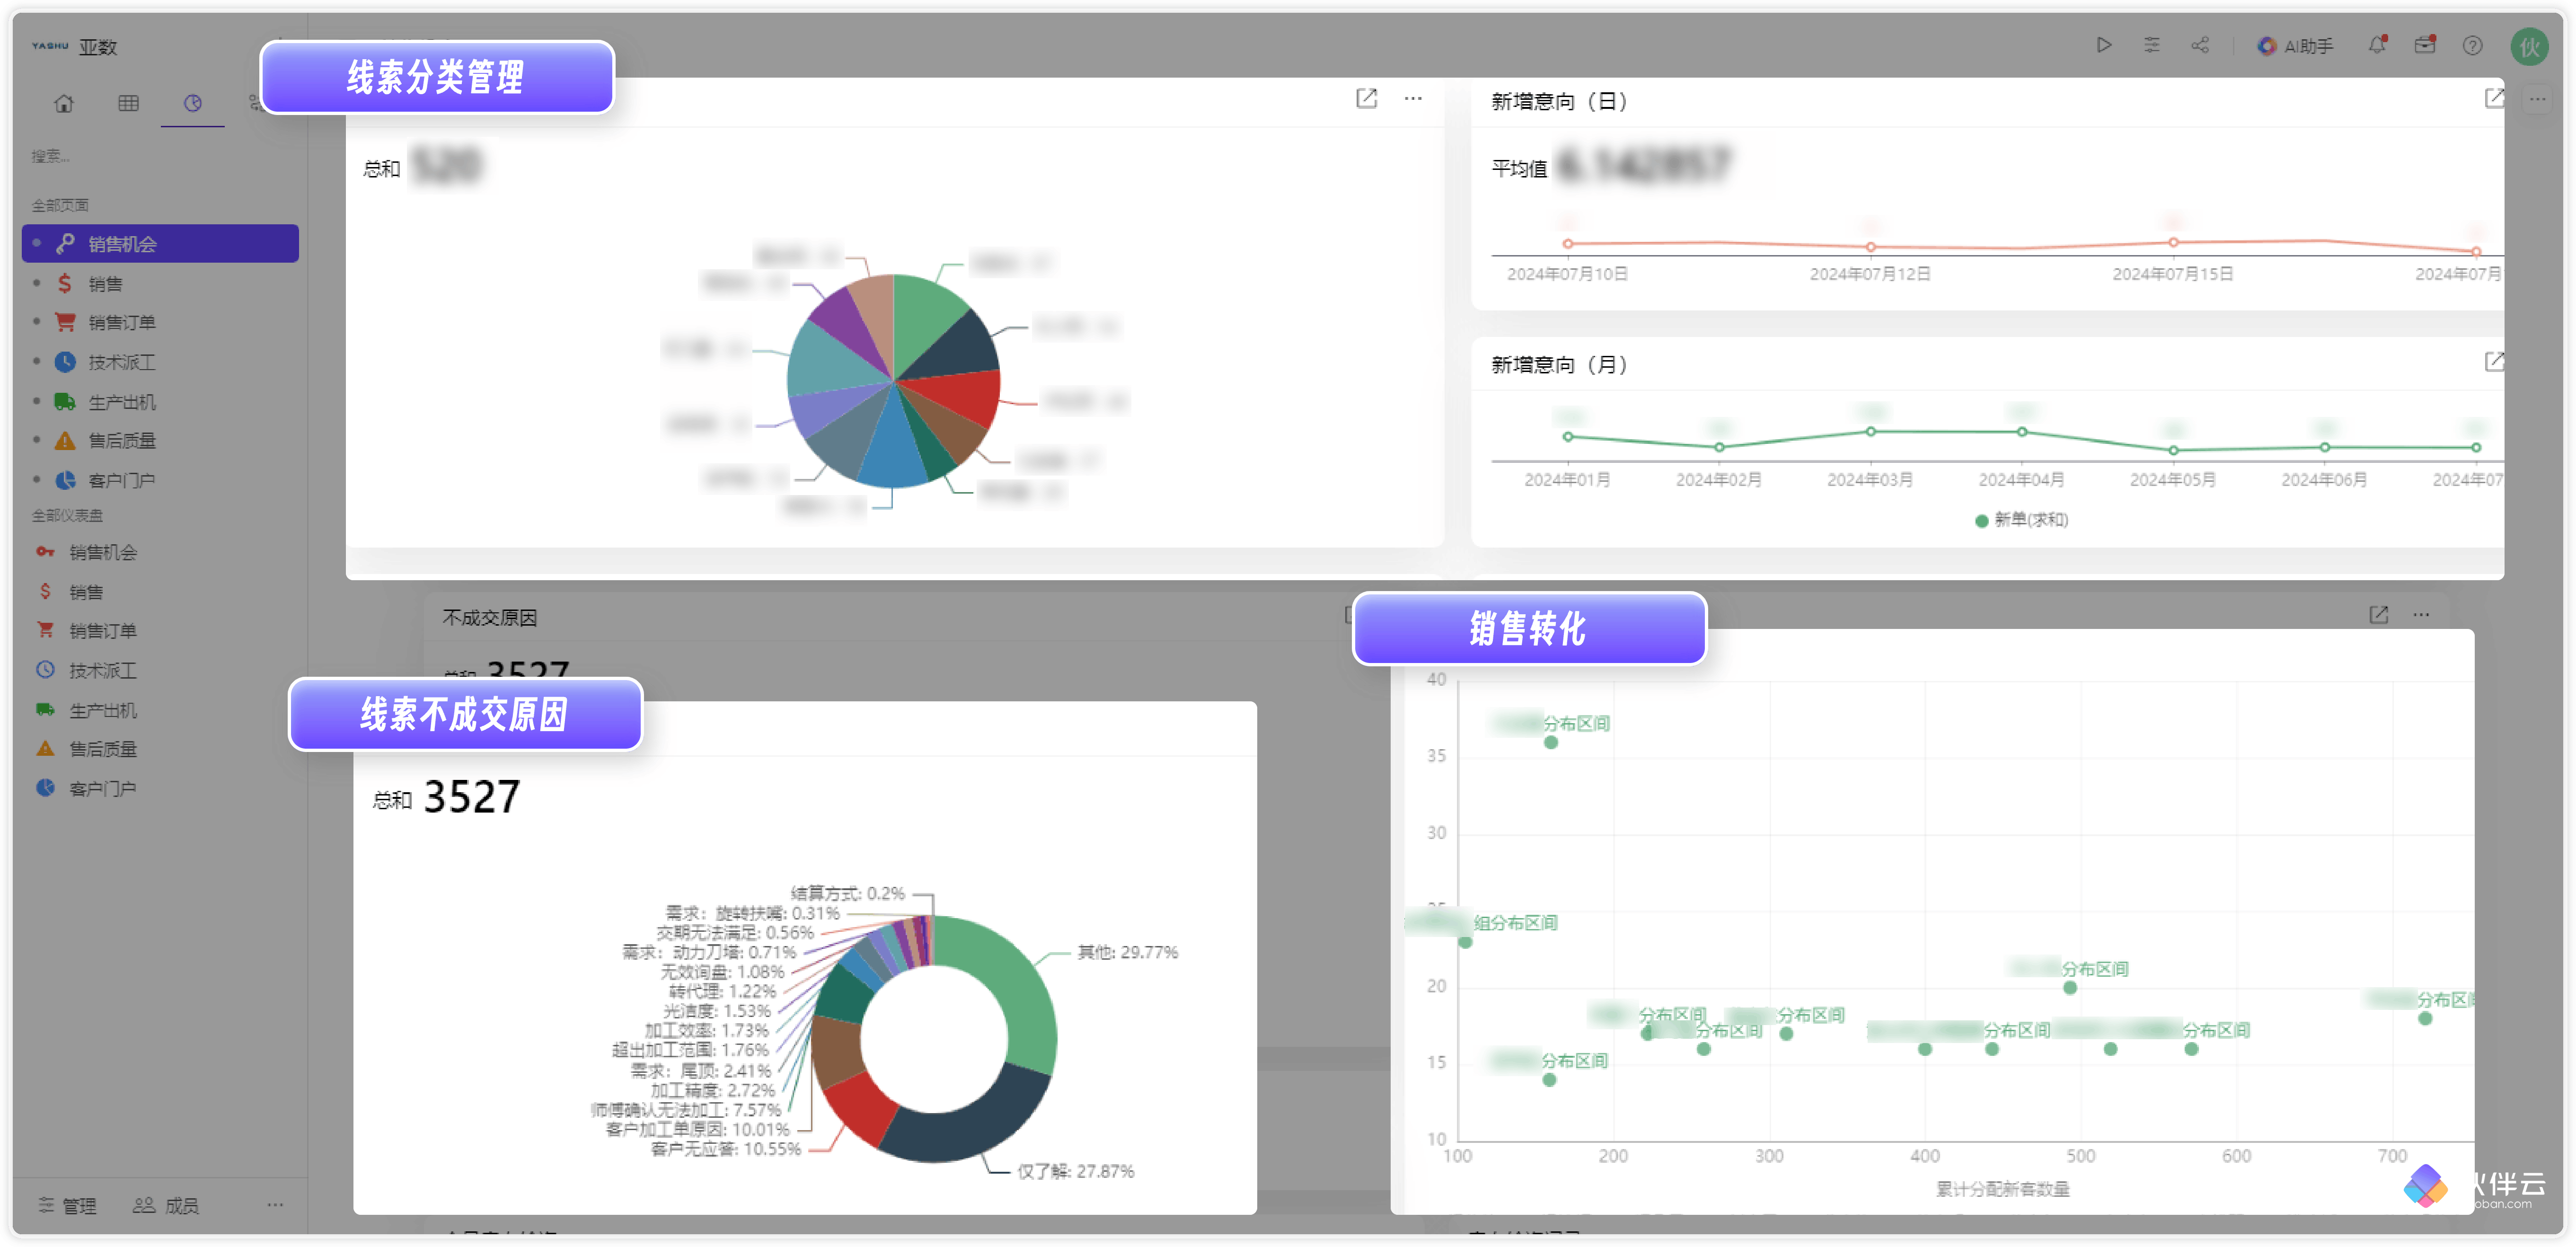Click the sidebar search field
This screenshot has width=2576, height=1247.
(x=160, y=156)
